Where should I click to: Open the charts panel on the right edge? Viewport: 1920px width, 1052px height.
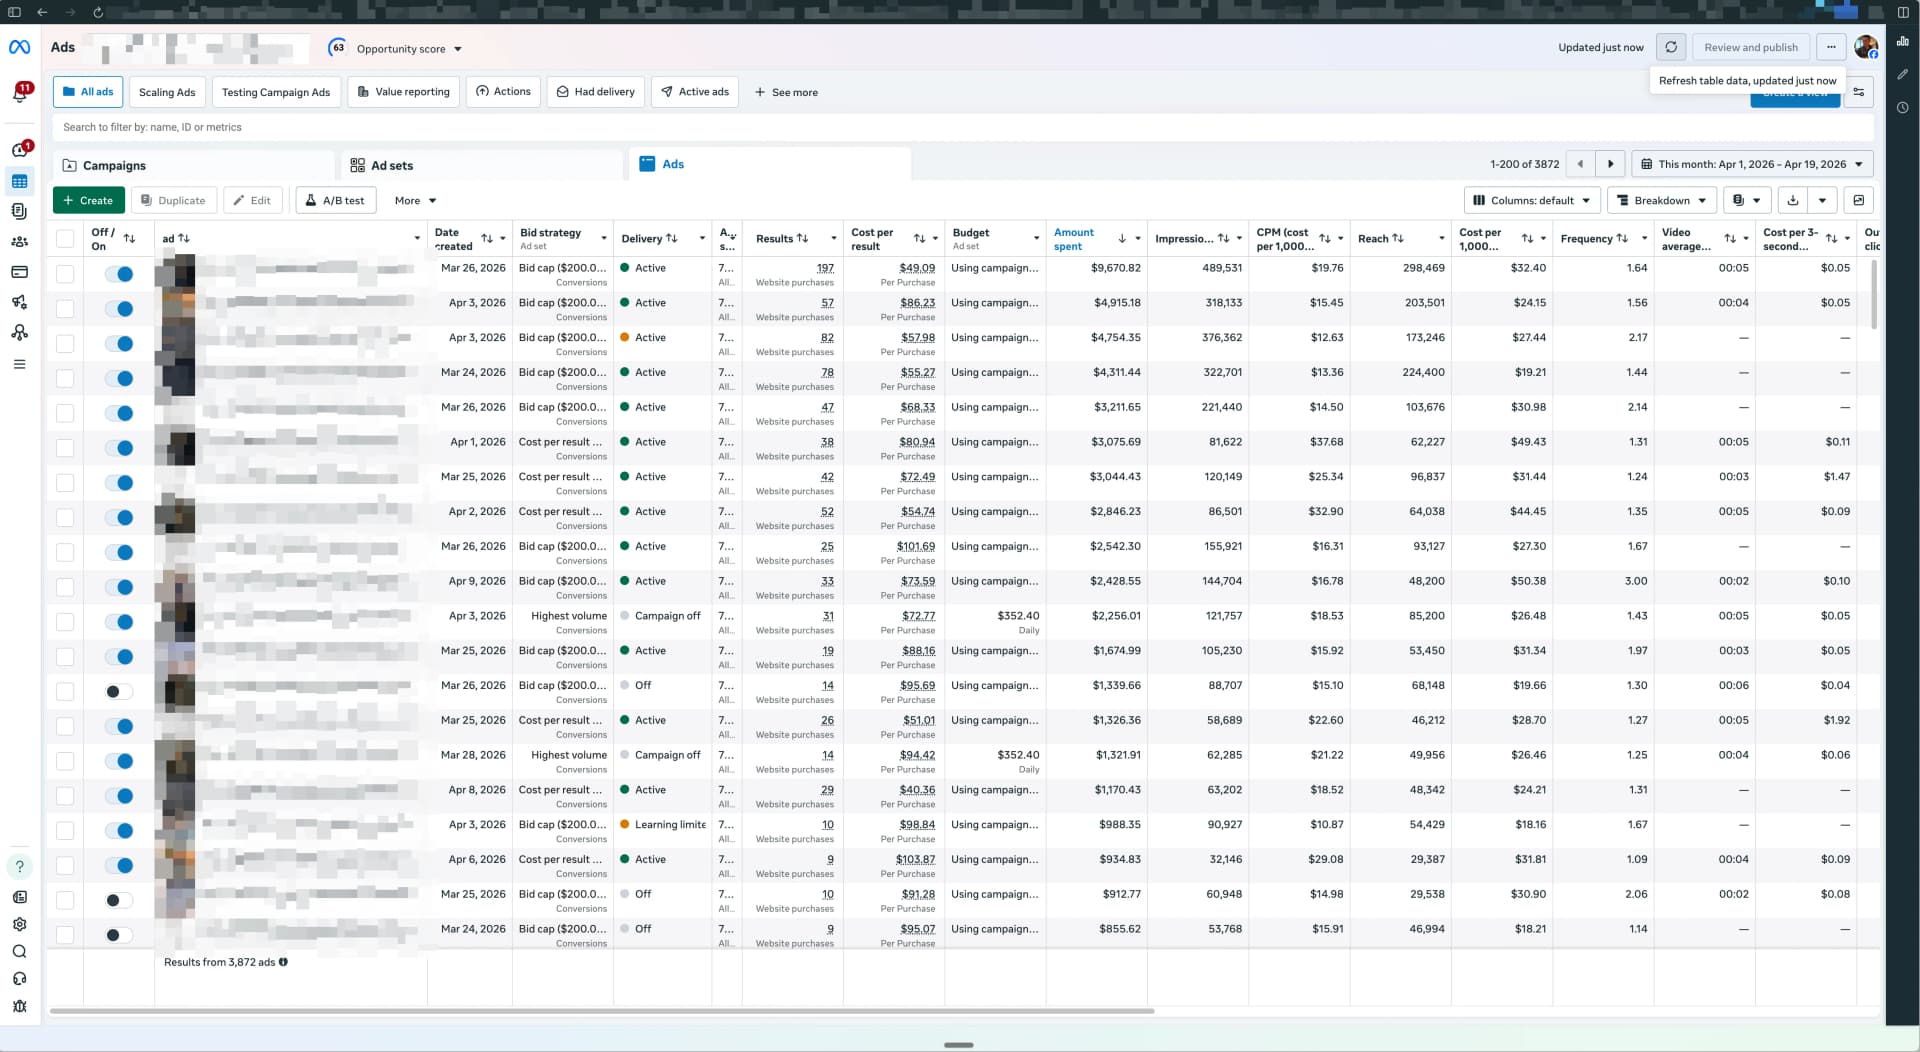[1904, 42]
